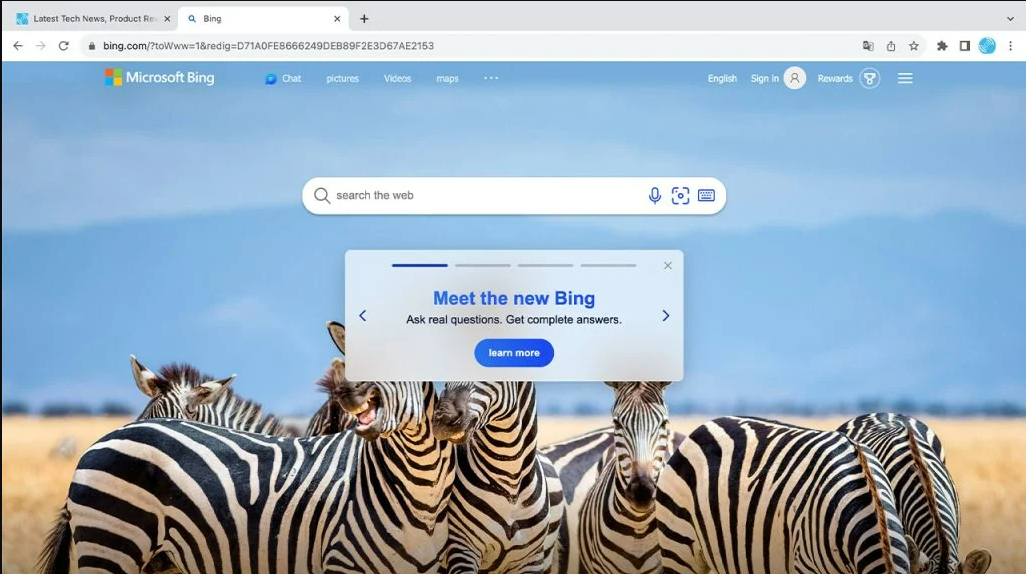Viewport: 1026px width, 574px height.
Task: Expand more options ellipsis in Bing nav
Action: 491,78
